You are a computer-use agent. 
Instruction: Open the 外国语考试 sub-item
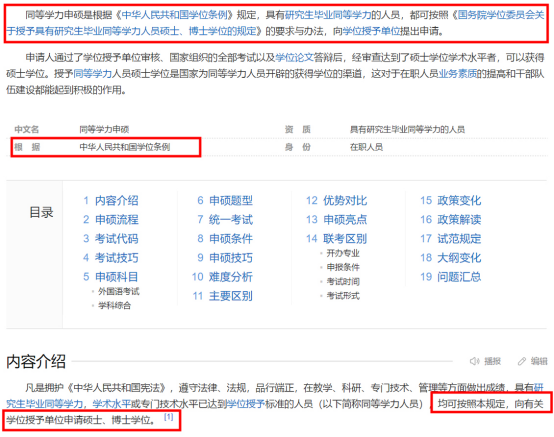point(119,291)
